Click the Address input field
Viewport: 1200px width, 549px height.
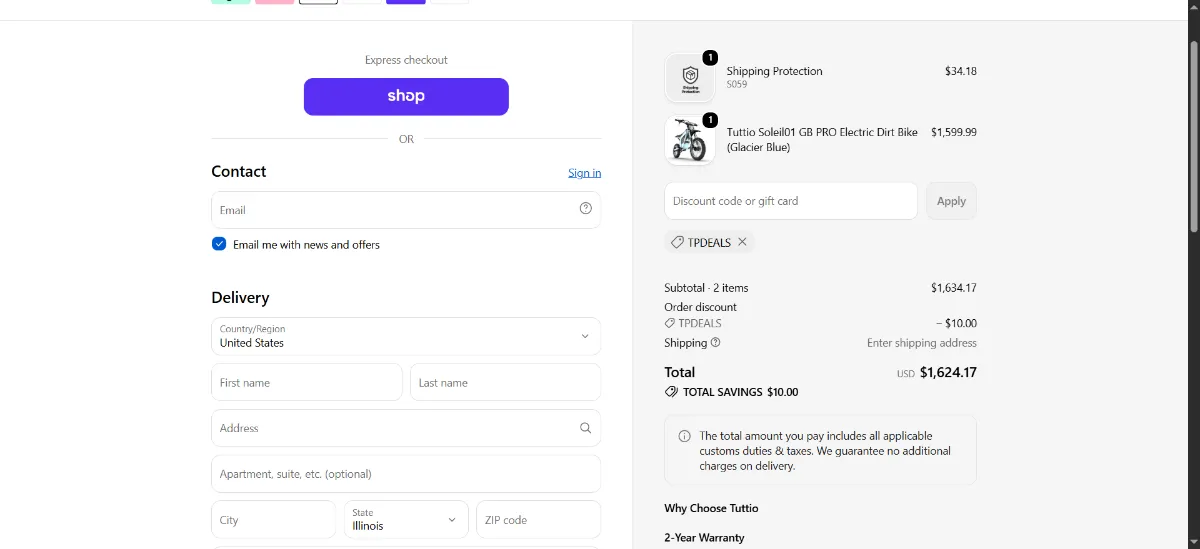click(x=406, y=428)
